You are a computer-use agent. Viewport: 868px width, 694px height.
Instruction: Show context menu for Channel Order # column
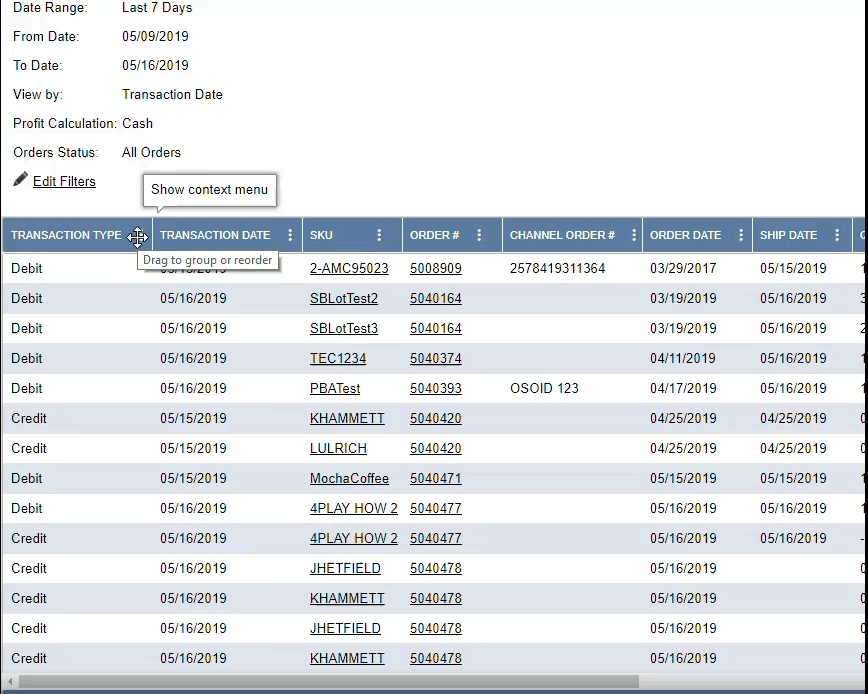click(630, 236)
